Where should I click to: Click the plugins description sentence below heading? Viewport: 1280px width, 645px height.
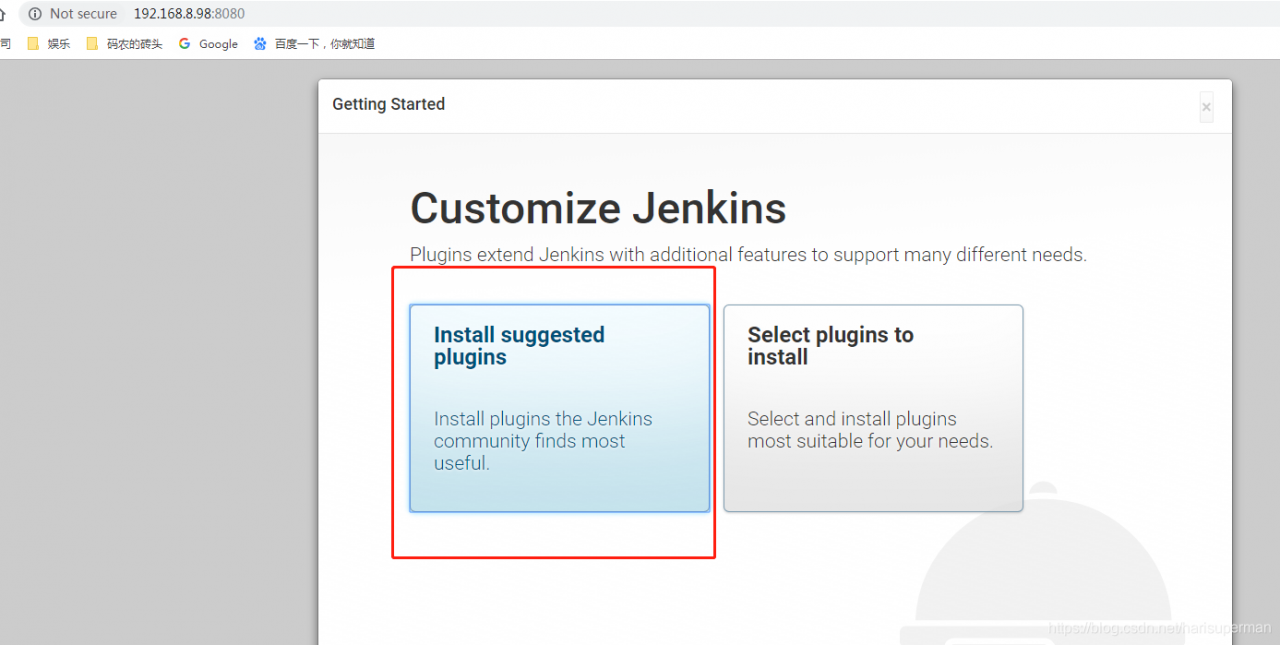747,255
